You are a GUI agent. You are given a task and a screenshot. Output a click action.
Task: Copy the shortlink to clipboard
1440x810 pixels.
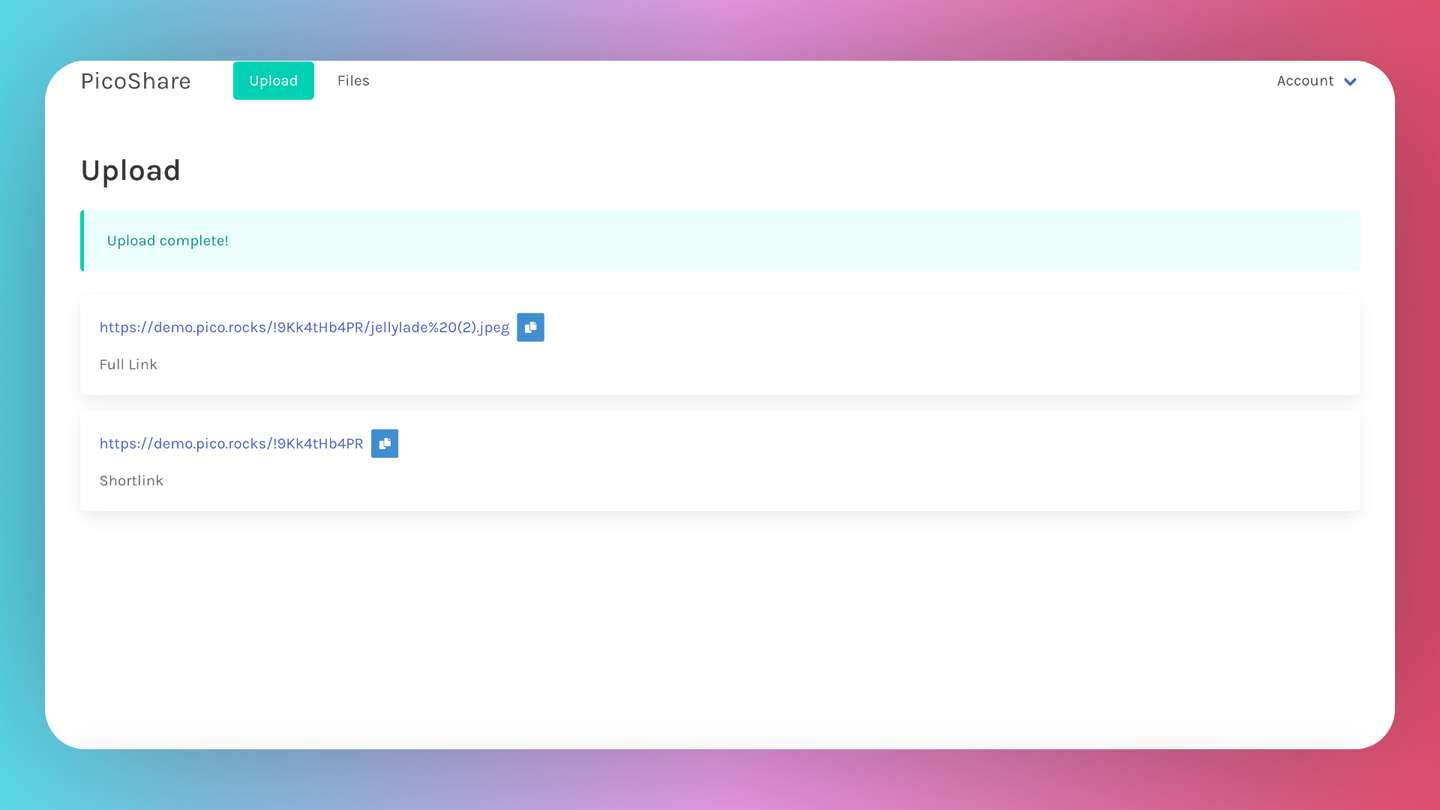(384, 444)
